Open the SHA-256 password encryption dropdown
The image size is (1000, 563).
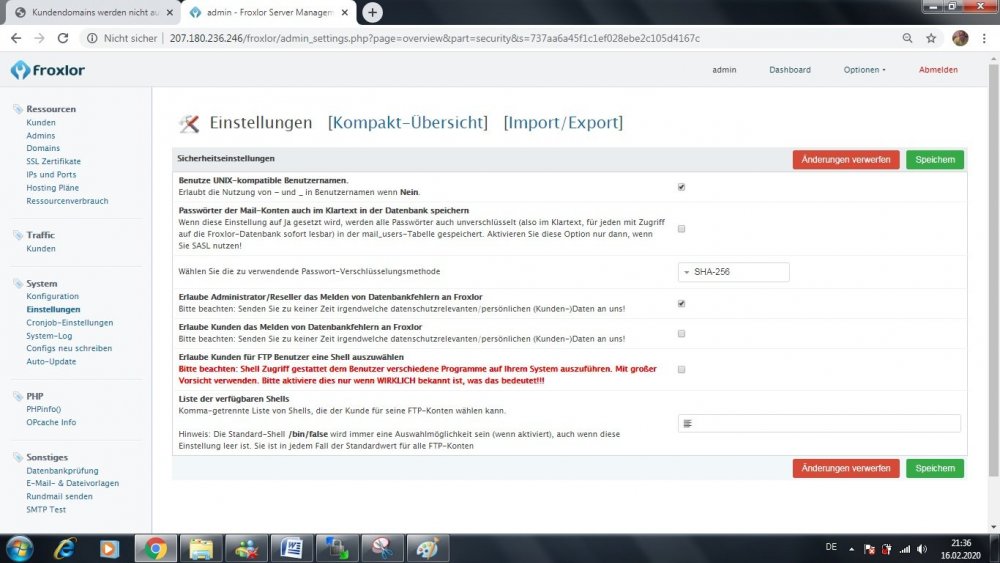[733, 272]
